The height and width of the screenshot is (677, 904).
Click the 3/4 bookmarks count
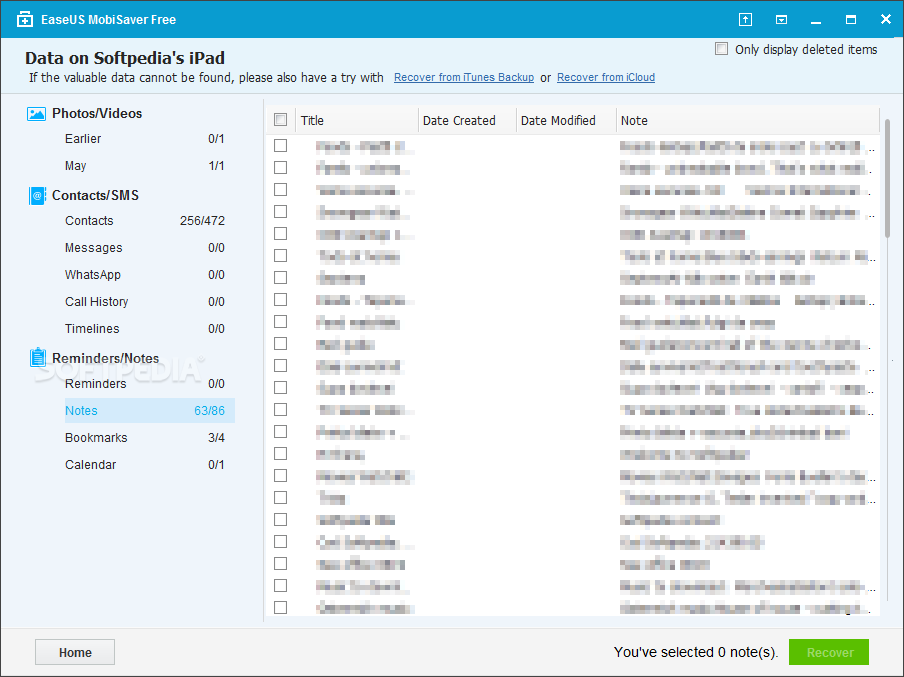pyautogui.click(x=216, y=438)
